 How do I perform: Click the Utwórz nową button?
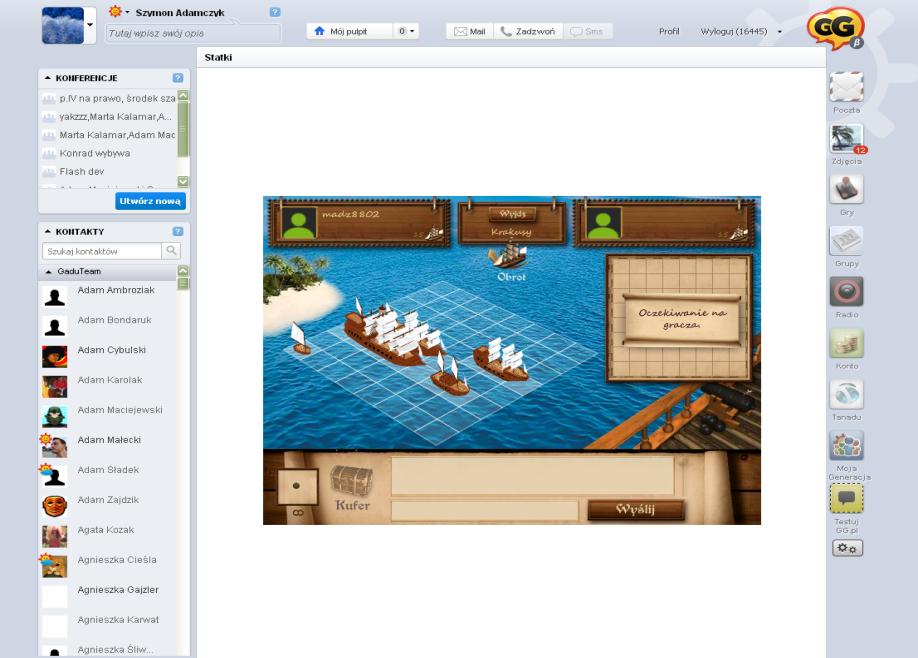[150, 201]
